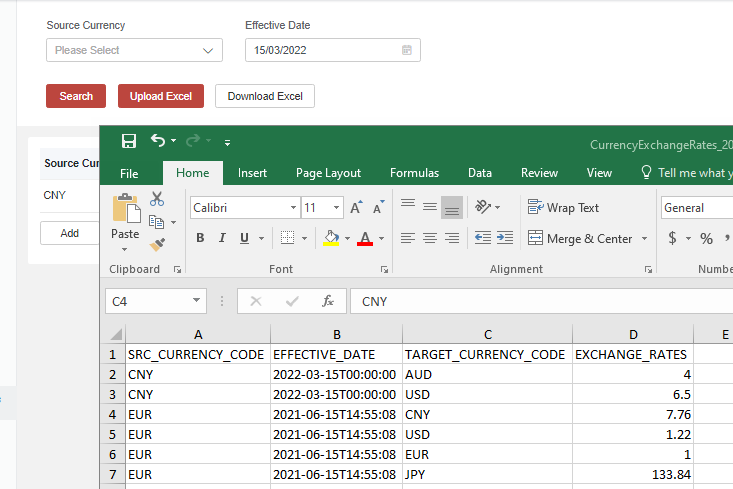Open the Calibri font name dropdown
733x489 pixels.
pos(293,208)
